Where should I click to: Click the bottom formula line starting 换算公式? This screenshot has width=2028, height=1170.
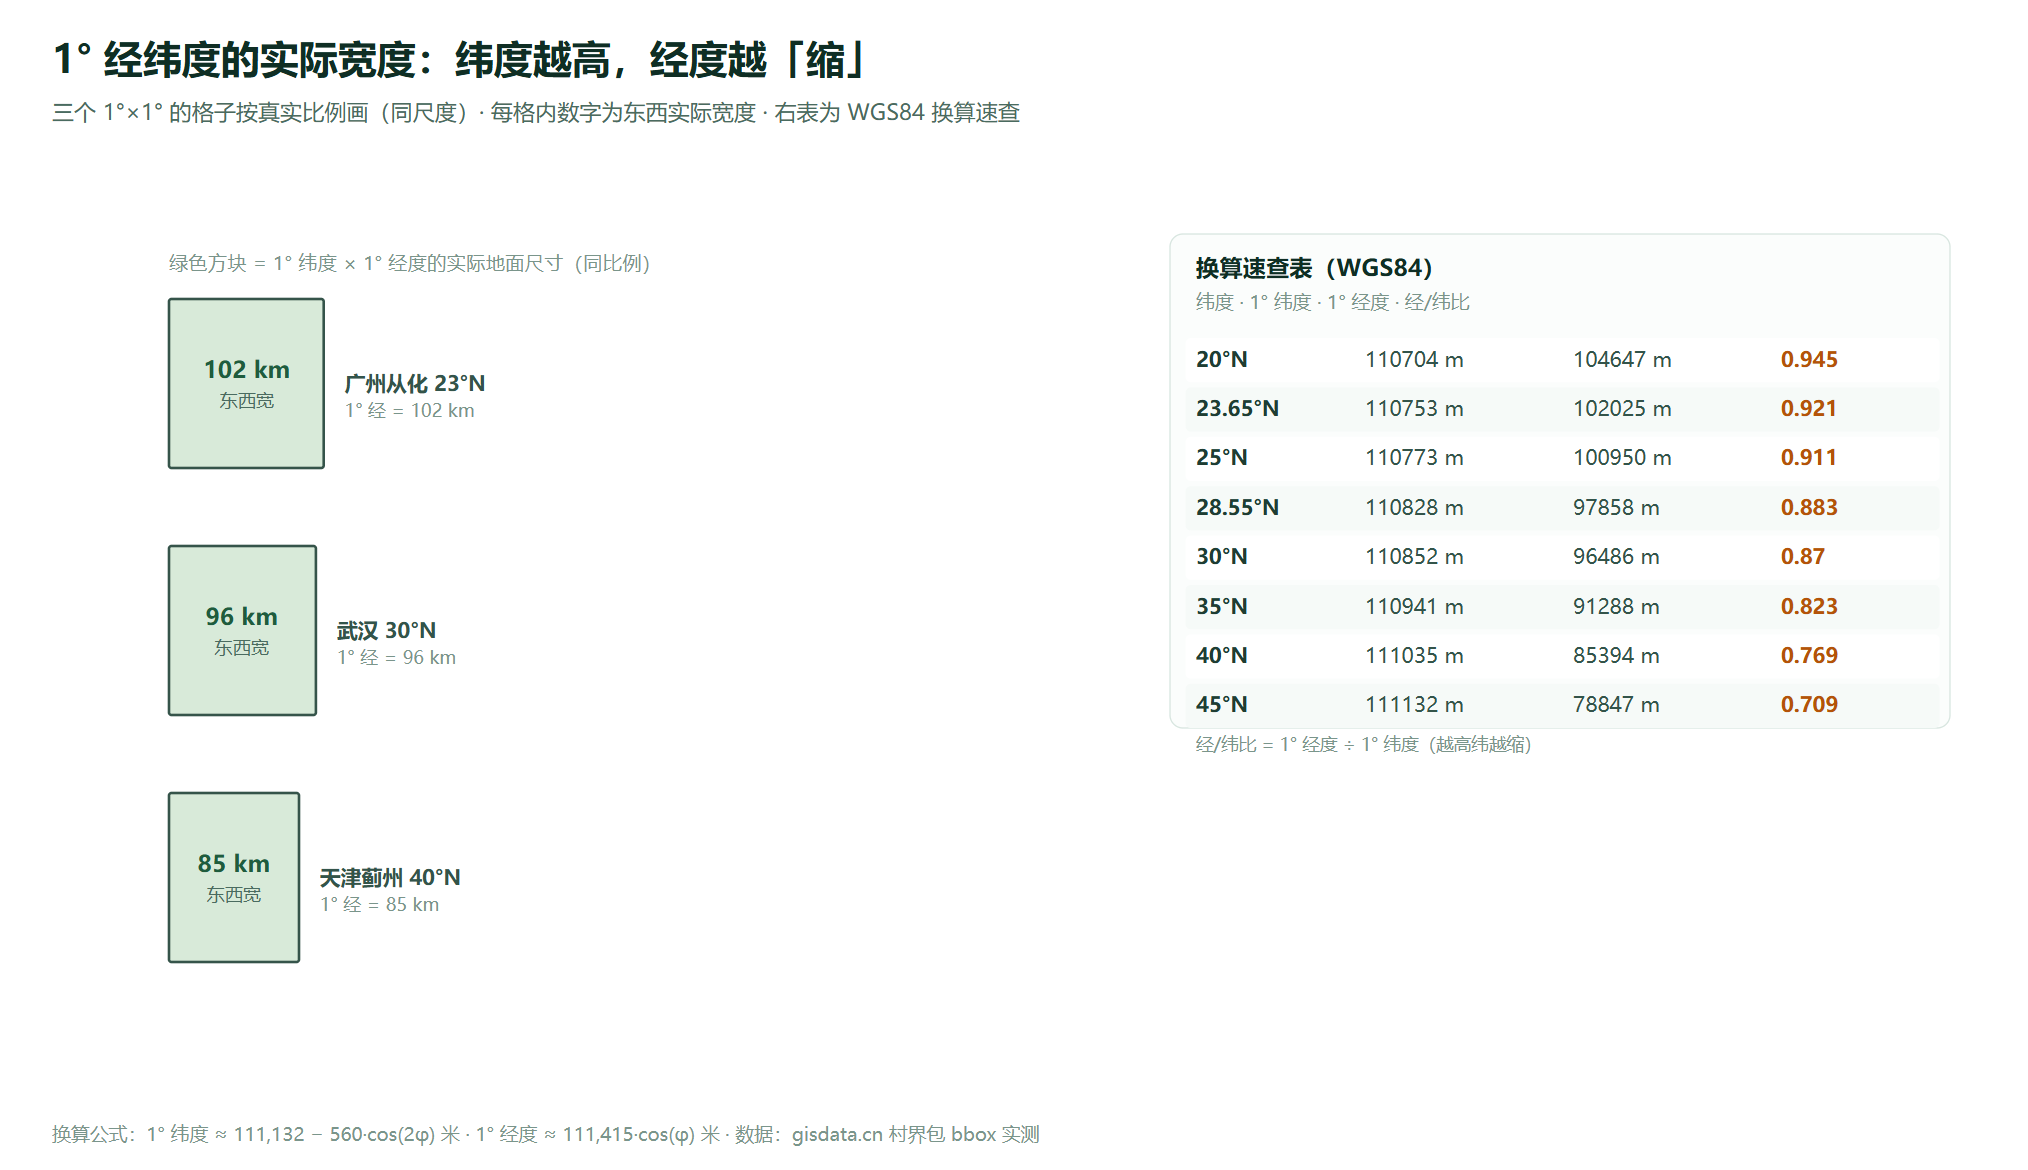546,1135
